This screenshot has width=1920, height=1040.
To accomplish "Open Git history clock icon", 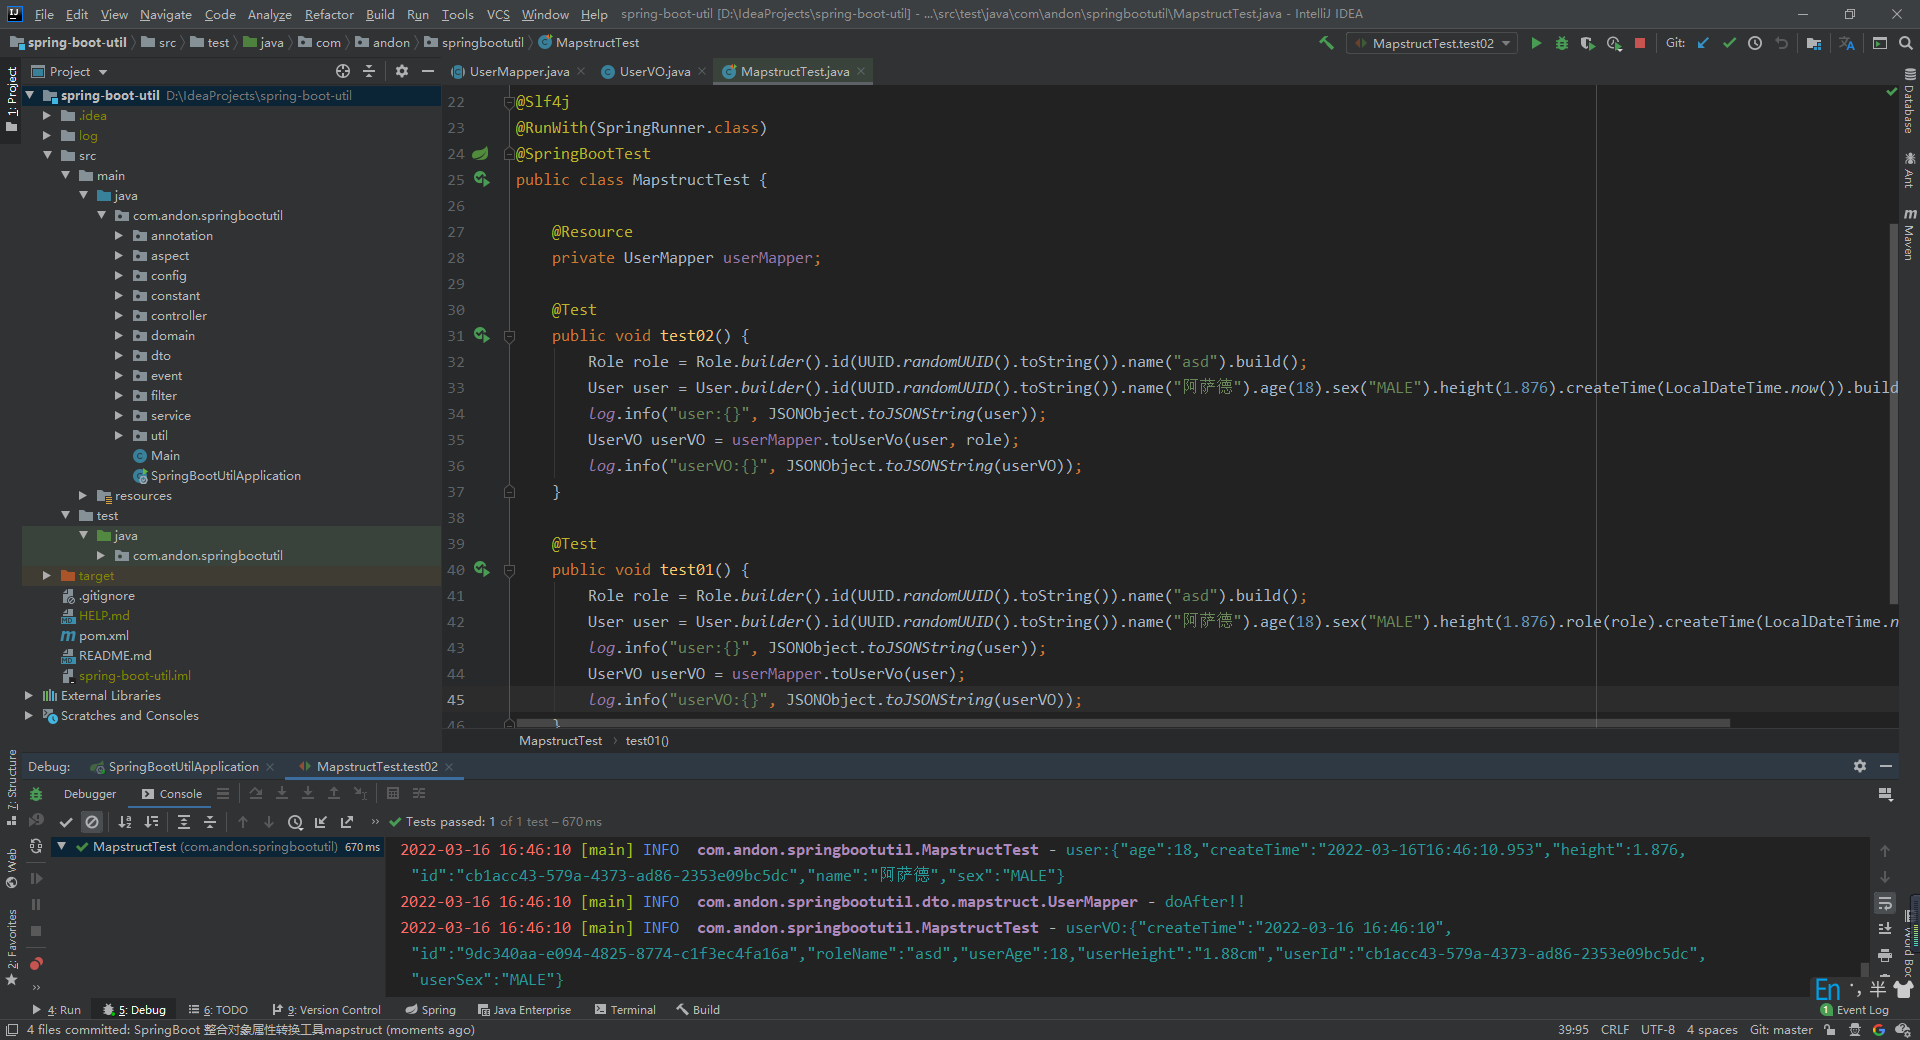I will [x=1755, y=43].
